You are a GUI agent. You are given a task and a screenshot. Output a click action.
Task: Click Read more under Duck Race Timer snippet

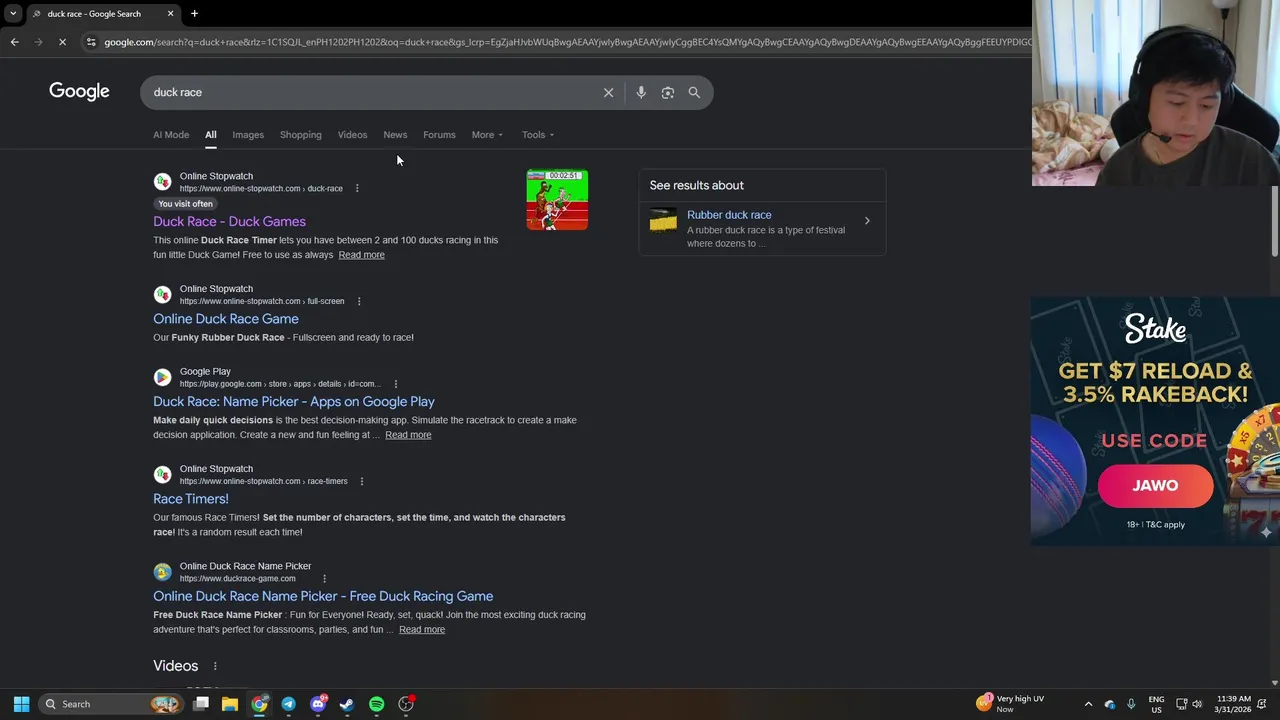[x=361, y=255]
